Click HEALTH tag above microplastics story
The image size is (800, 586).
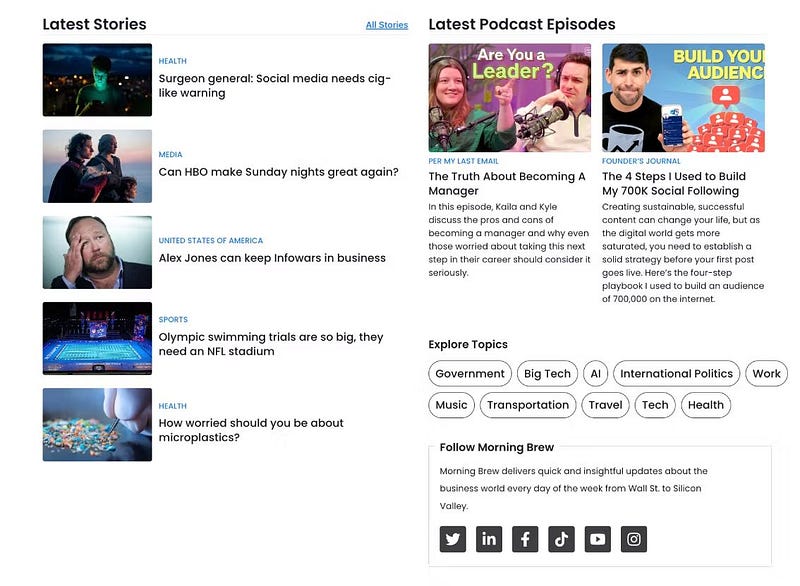pyautogui.click(x=172, y=406)
